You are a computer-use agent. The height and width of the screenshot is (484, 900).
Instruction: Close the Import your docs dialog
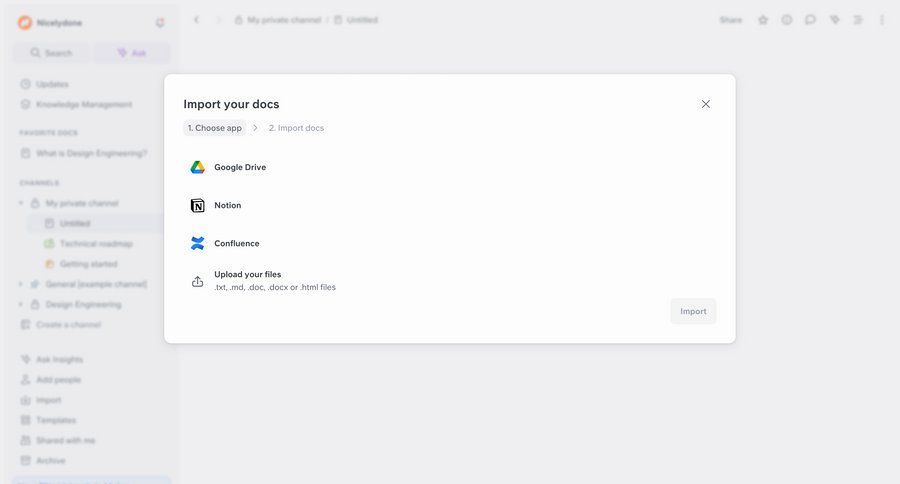tap(706, 104)
